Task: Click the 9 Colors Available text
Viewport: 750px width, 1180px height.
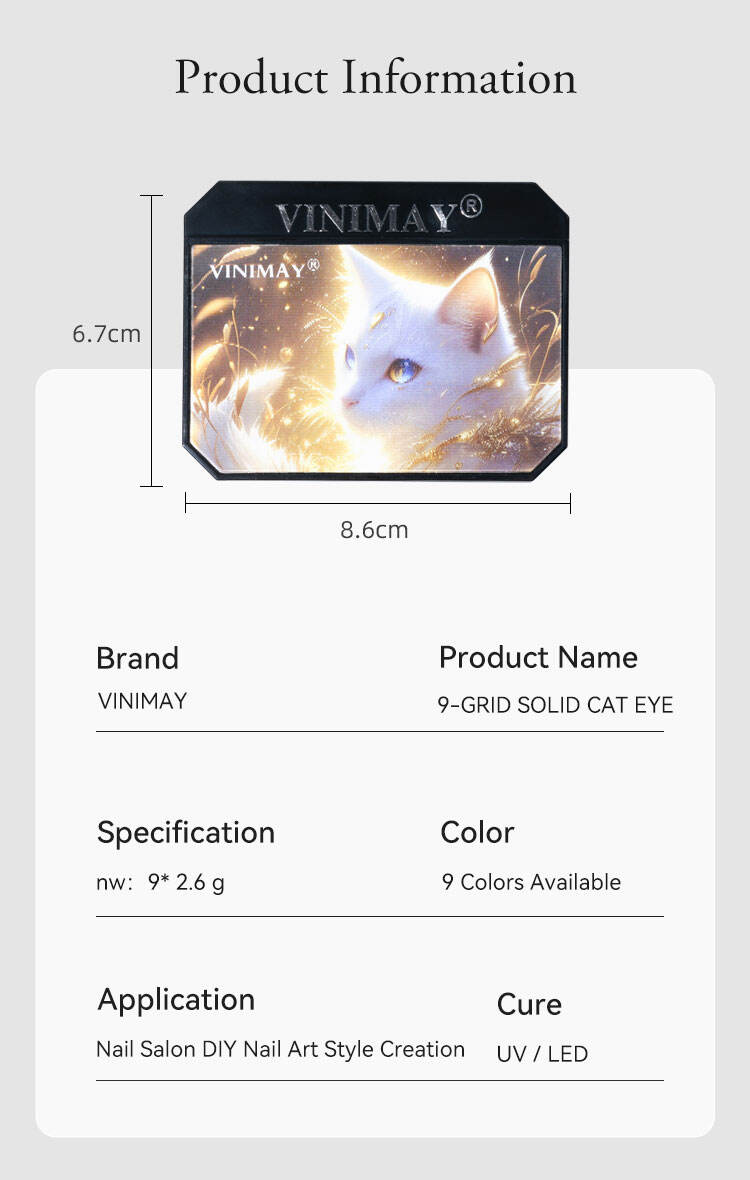Action: point(531,882)
